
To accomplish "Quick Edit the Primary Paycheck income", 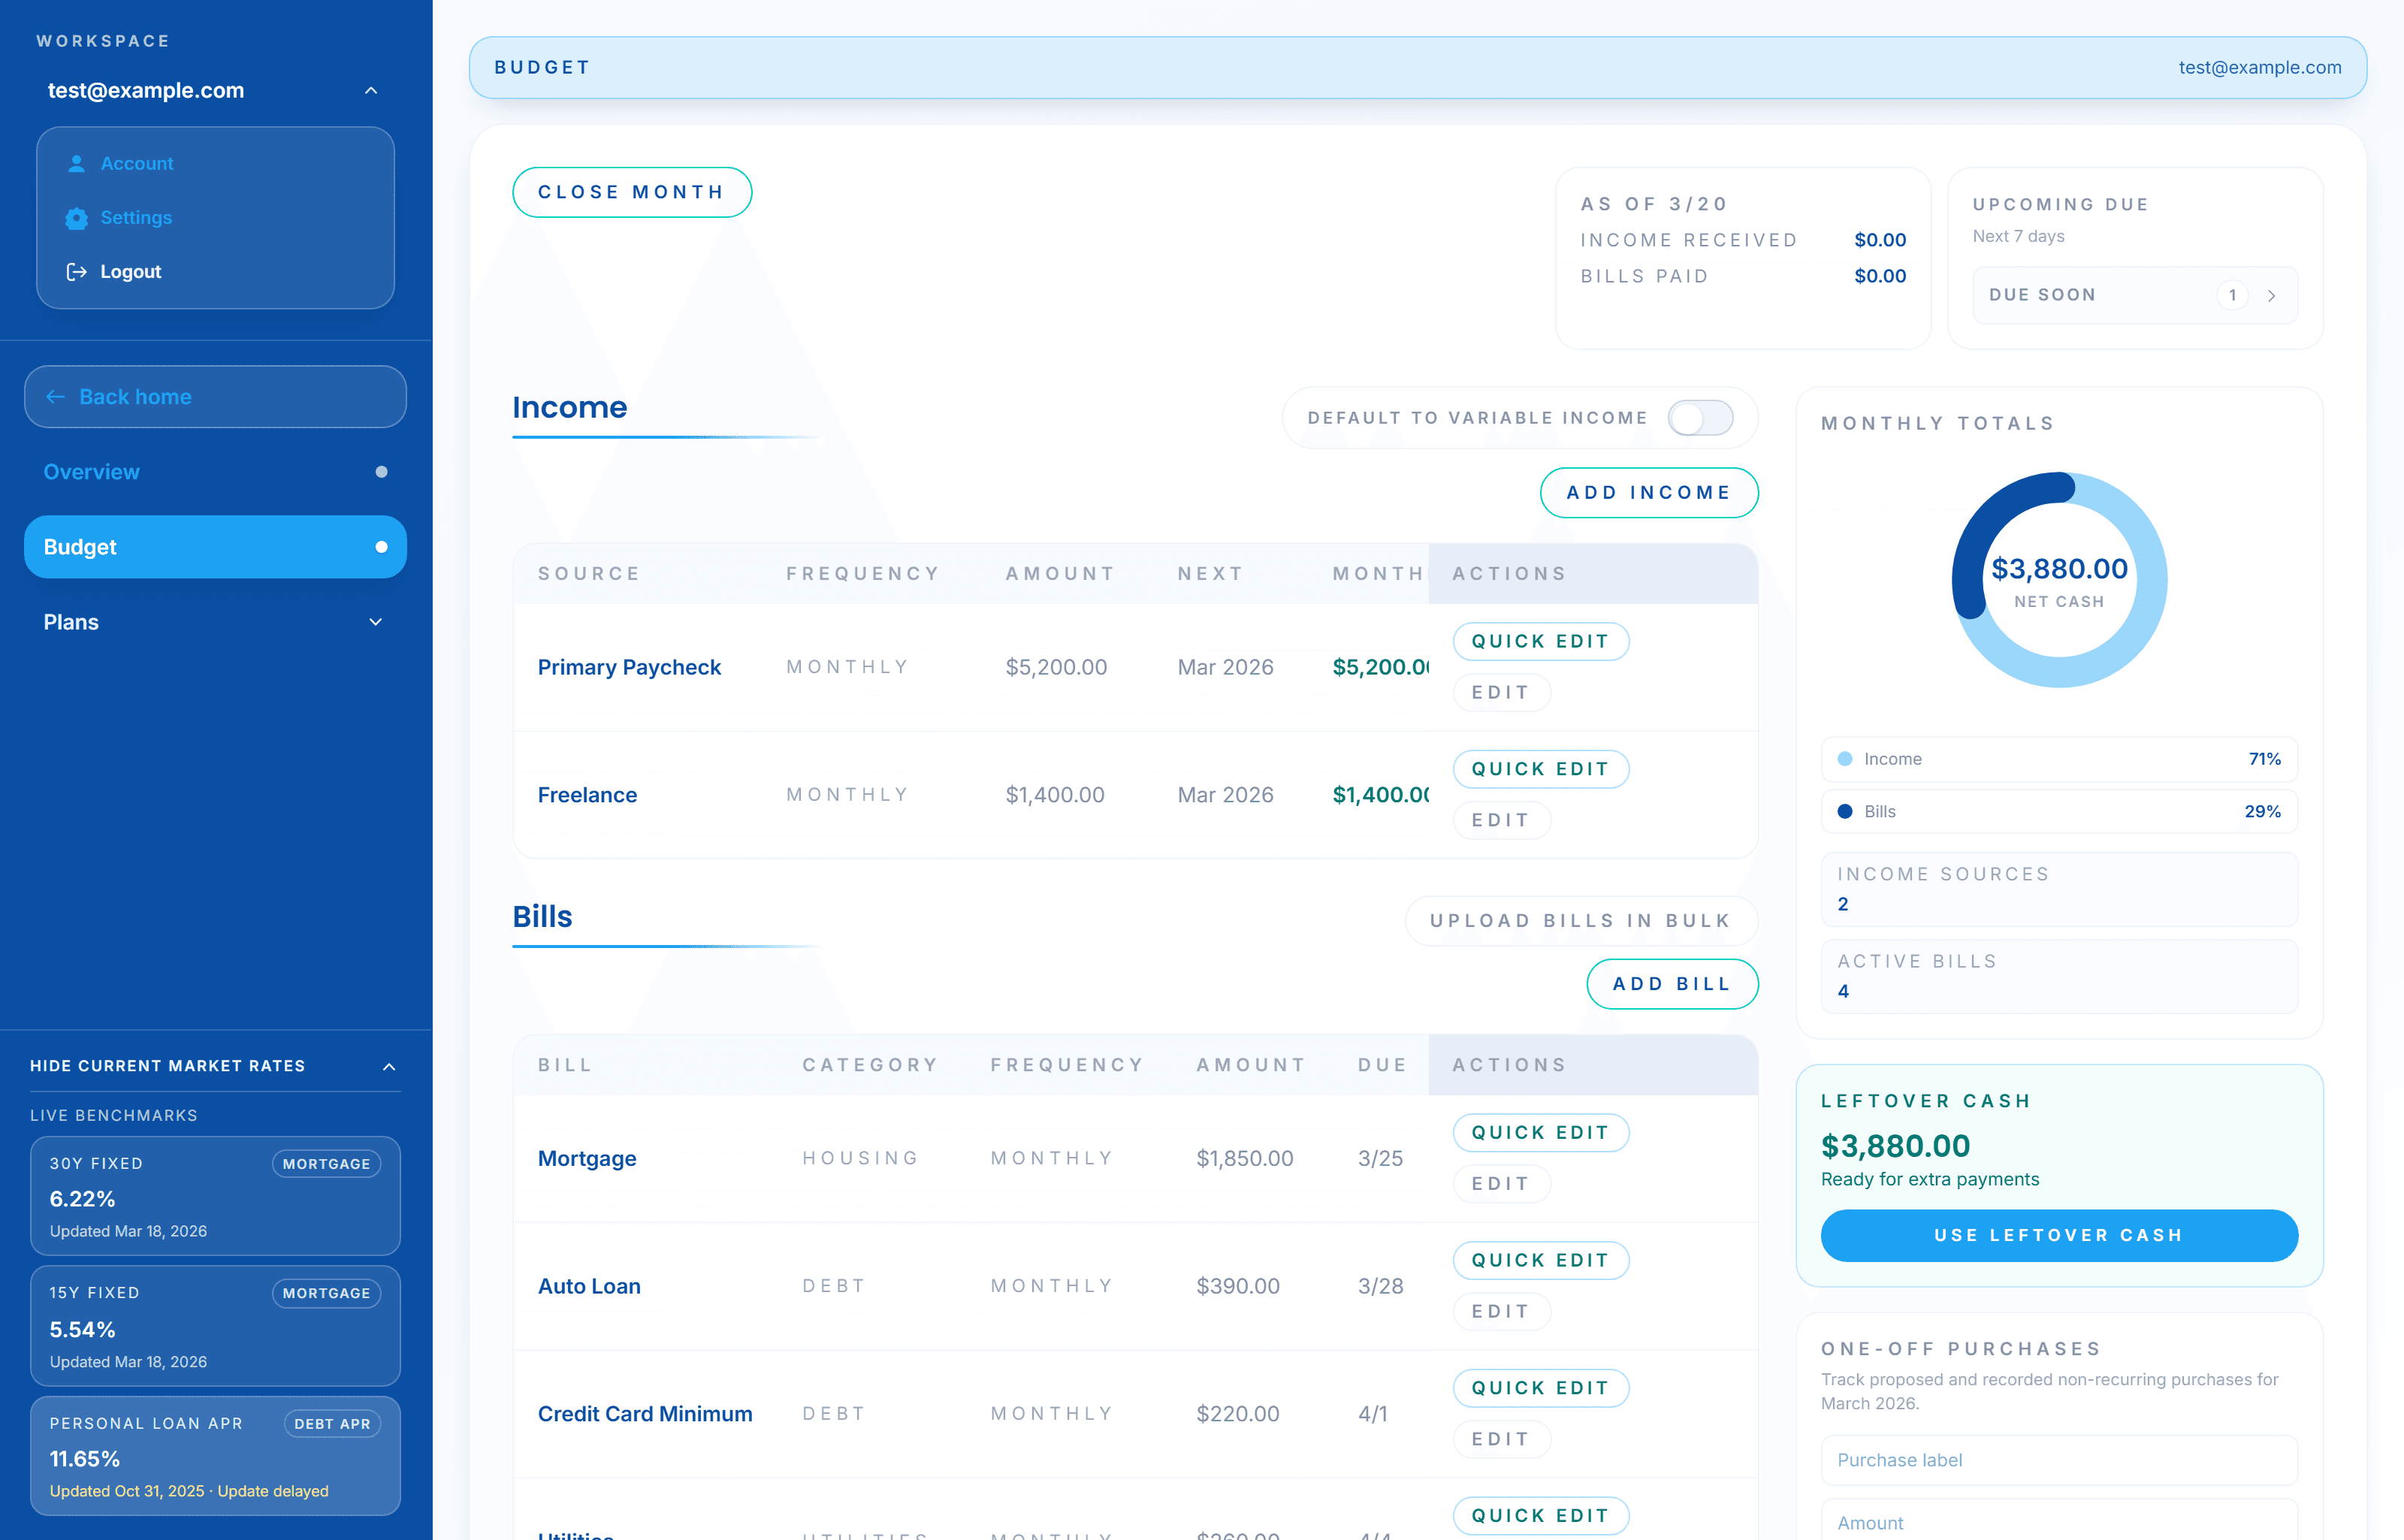I will coord(1540,641).
